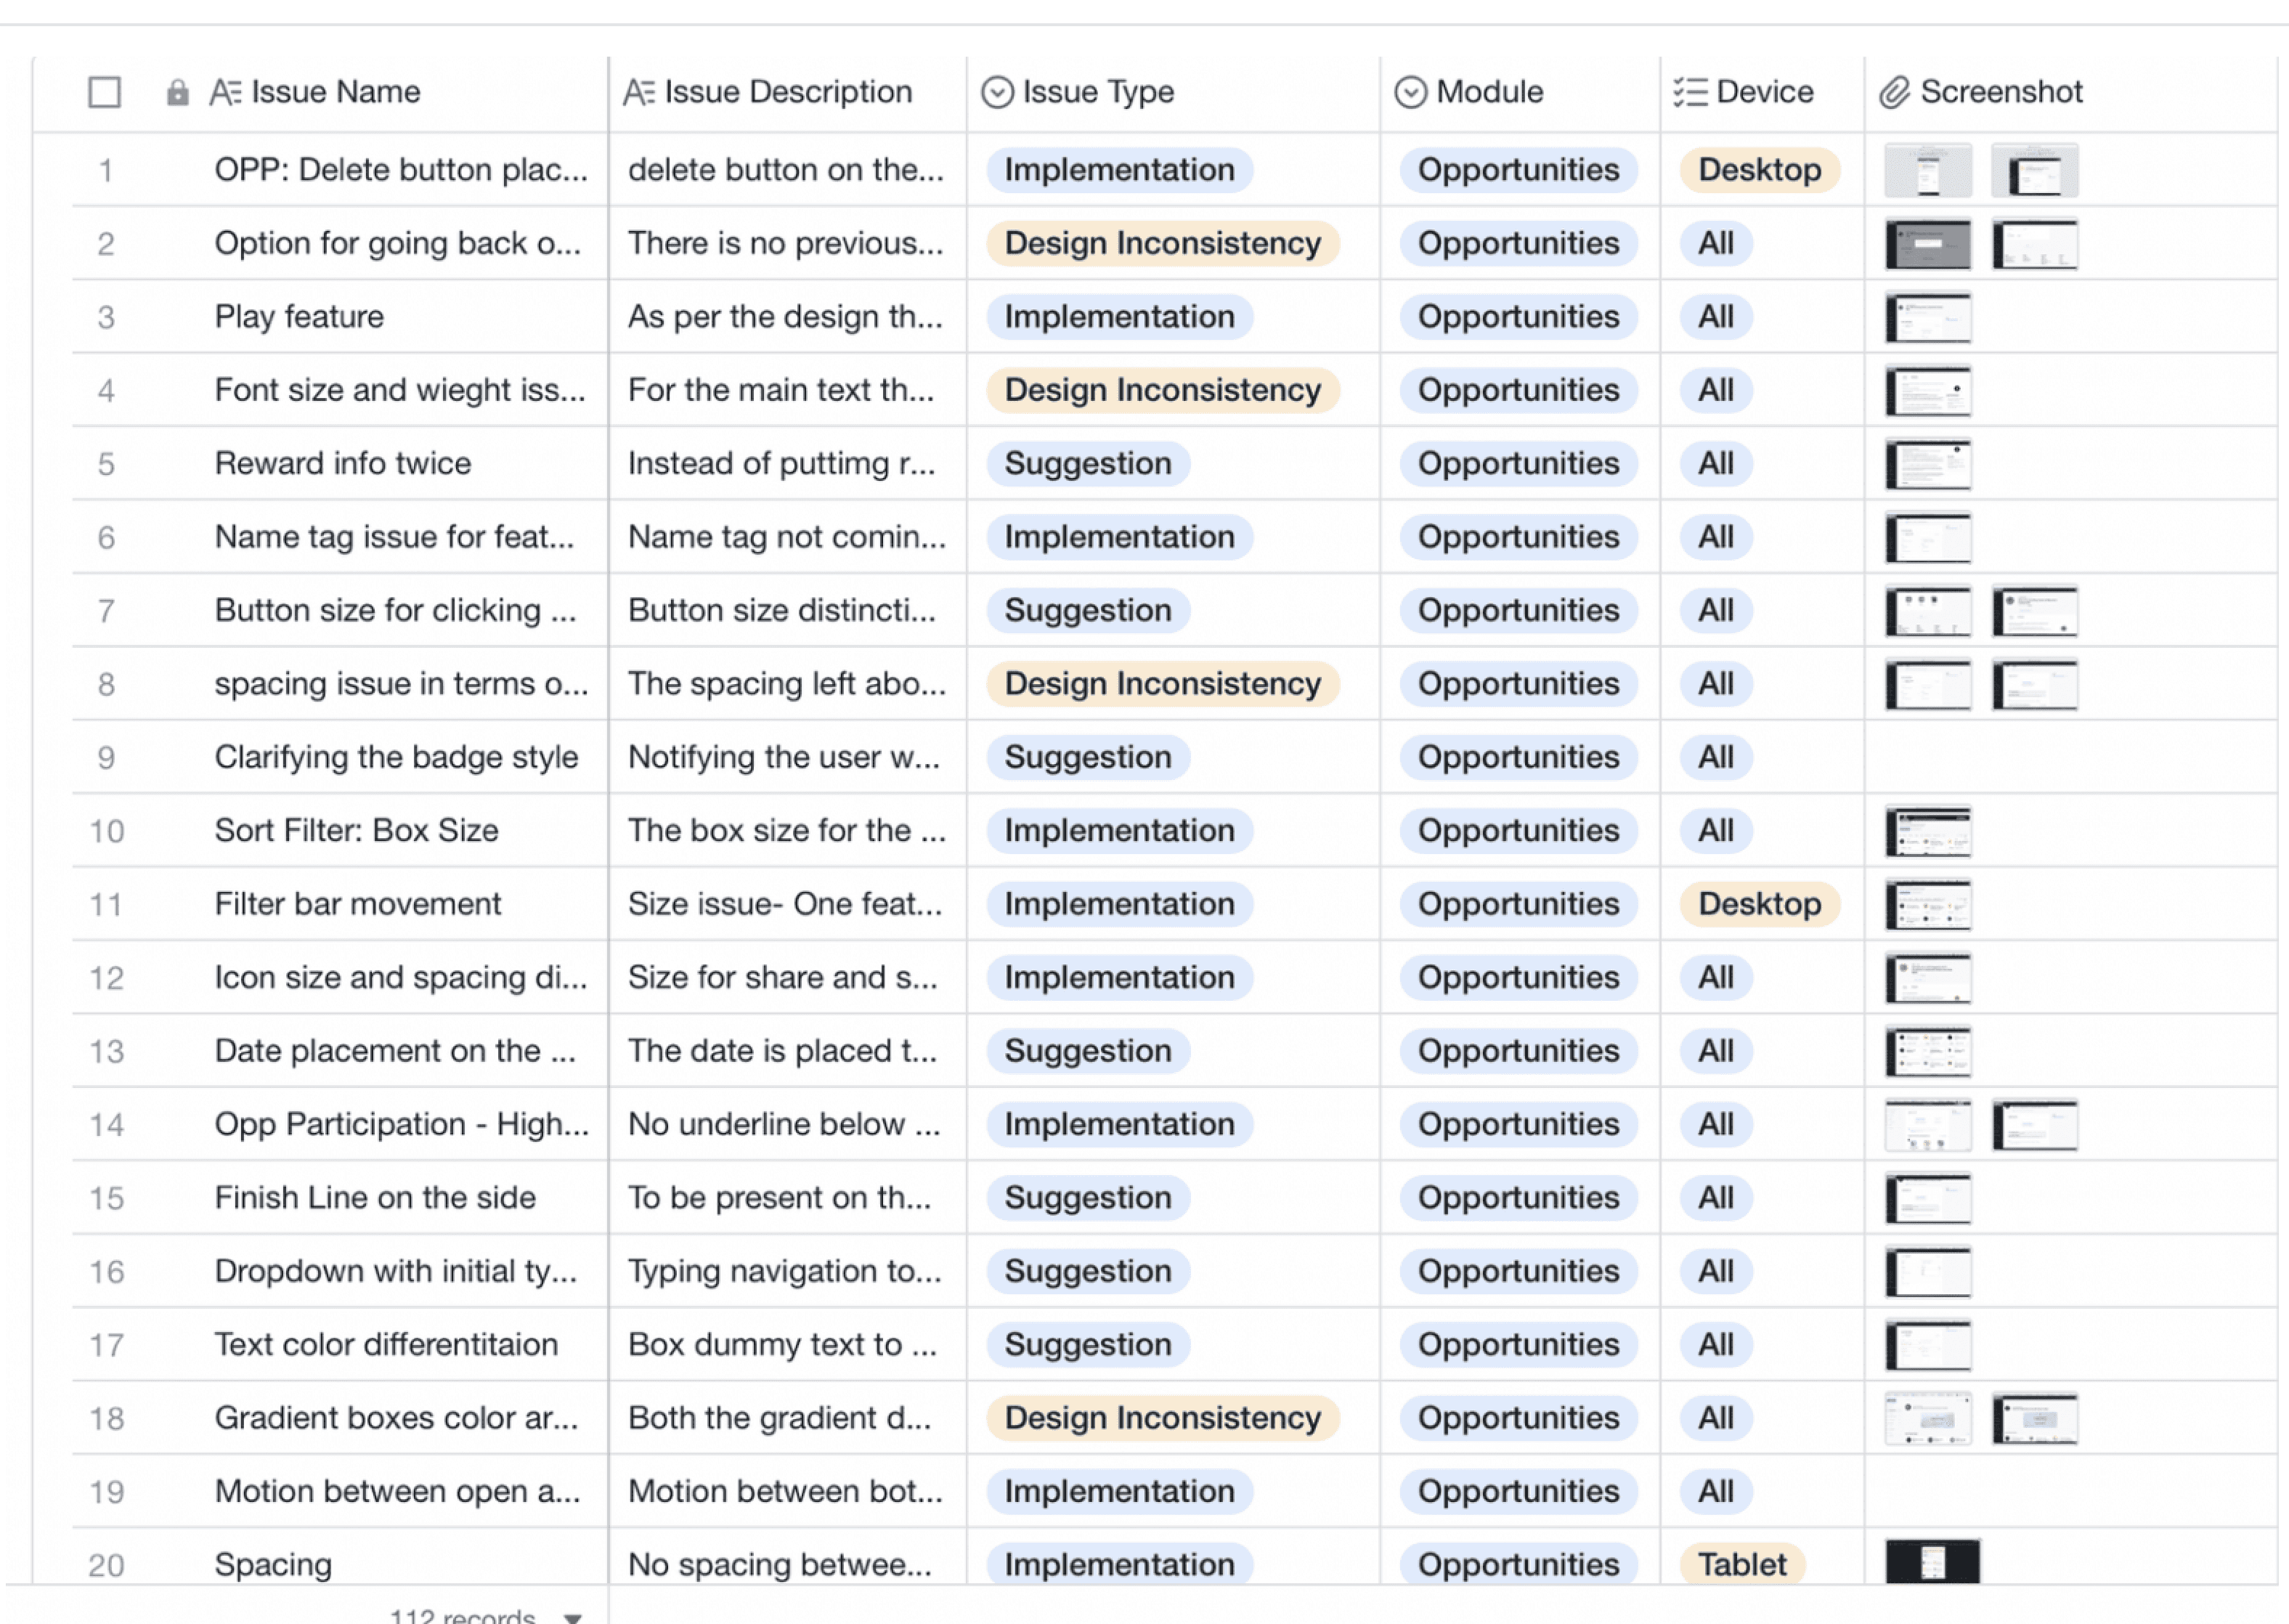The width and height of the screenshot is (2289, 1624).
Task: Open the Device column header menu
Action: [1764, 92]
